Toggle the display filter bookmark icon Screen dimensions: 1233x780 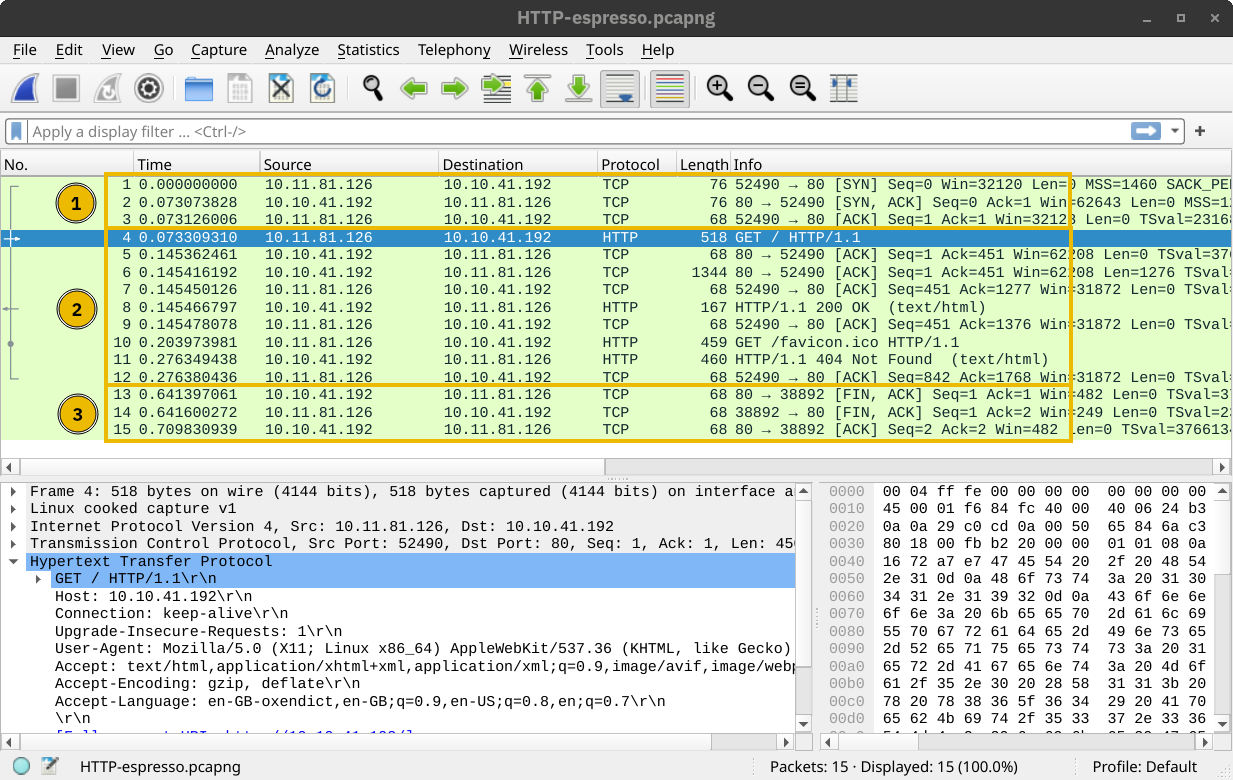click(x=15, y=131)
